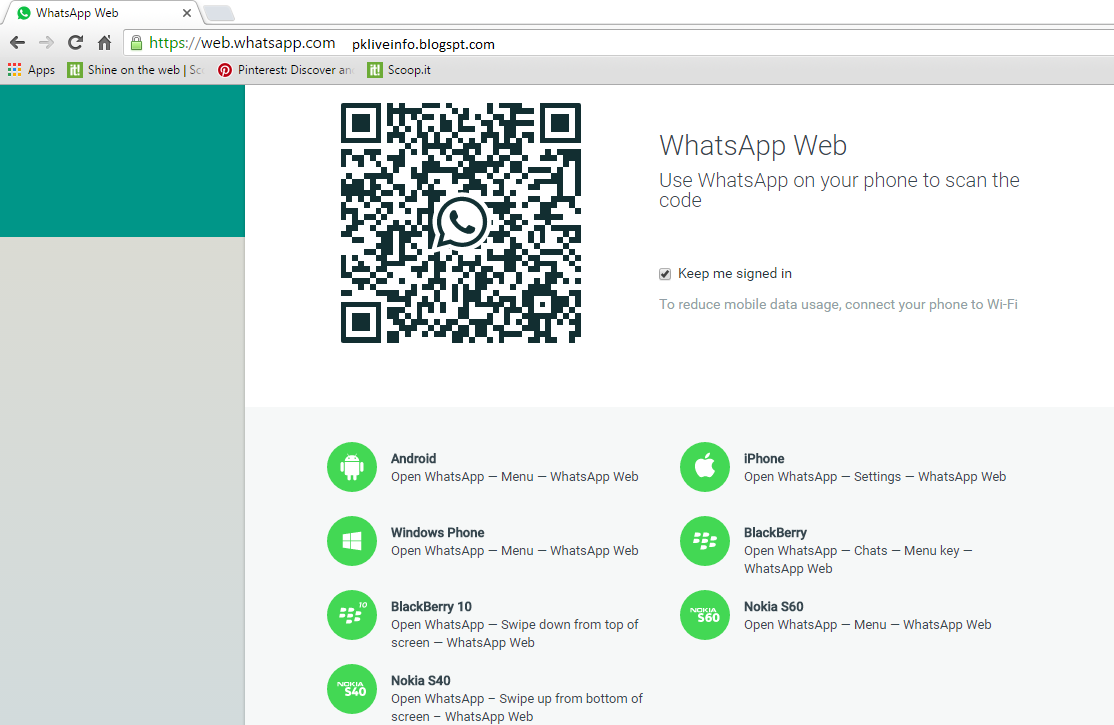The width and height of the screenshot is (1114, 725).
Task: Click "Open WhatsApp — Settings — WhatsApp Web" instruction
Action: tap(875, 477)
